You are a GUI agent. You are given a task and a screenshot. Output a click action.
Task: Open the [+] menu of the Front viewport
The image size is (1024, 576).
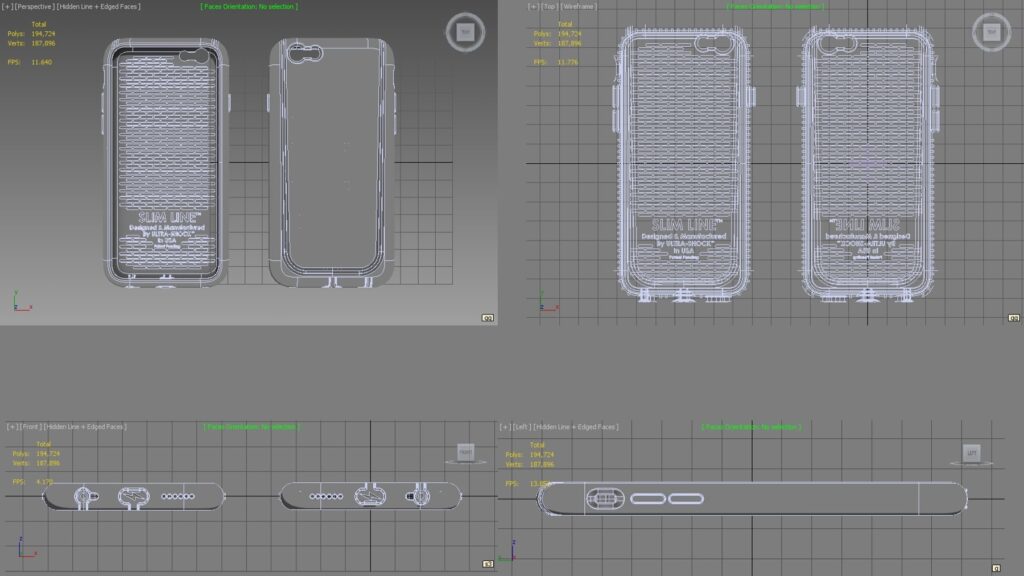[x=11, y=427]
